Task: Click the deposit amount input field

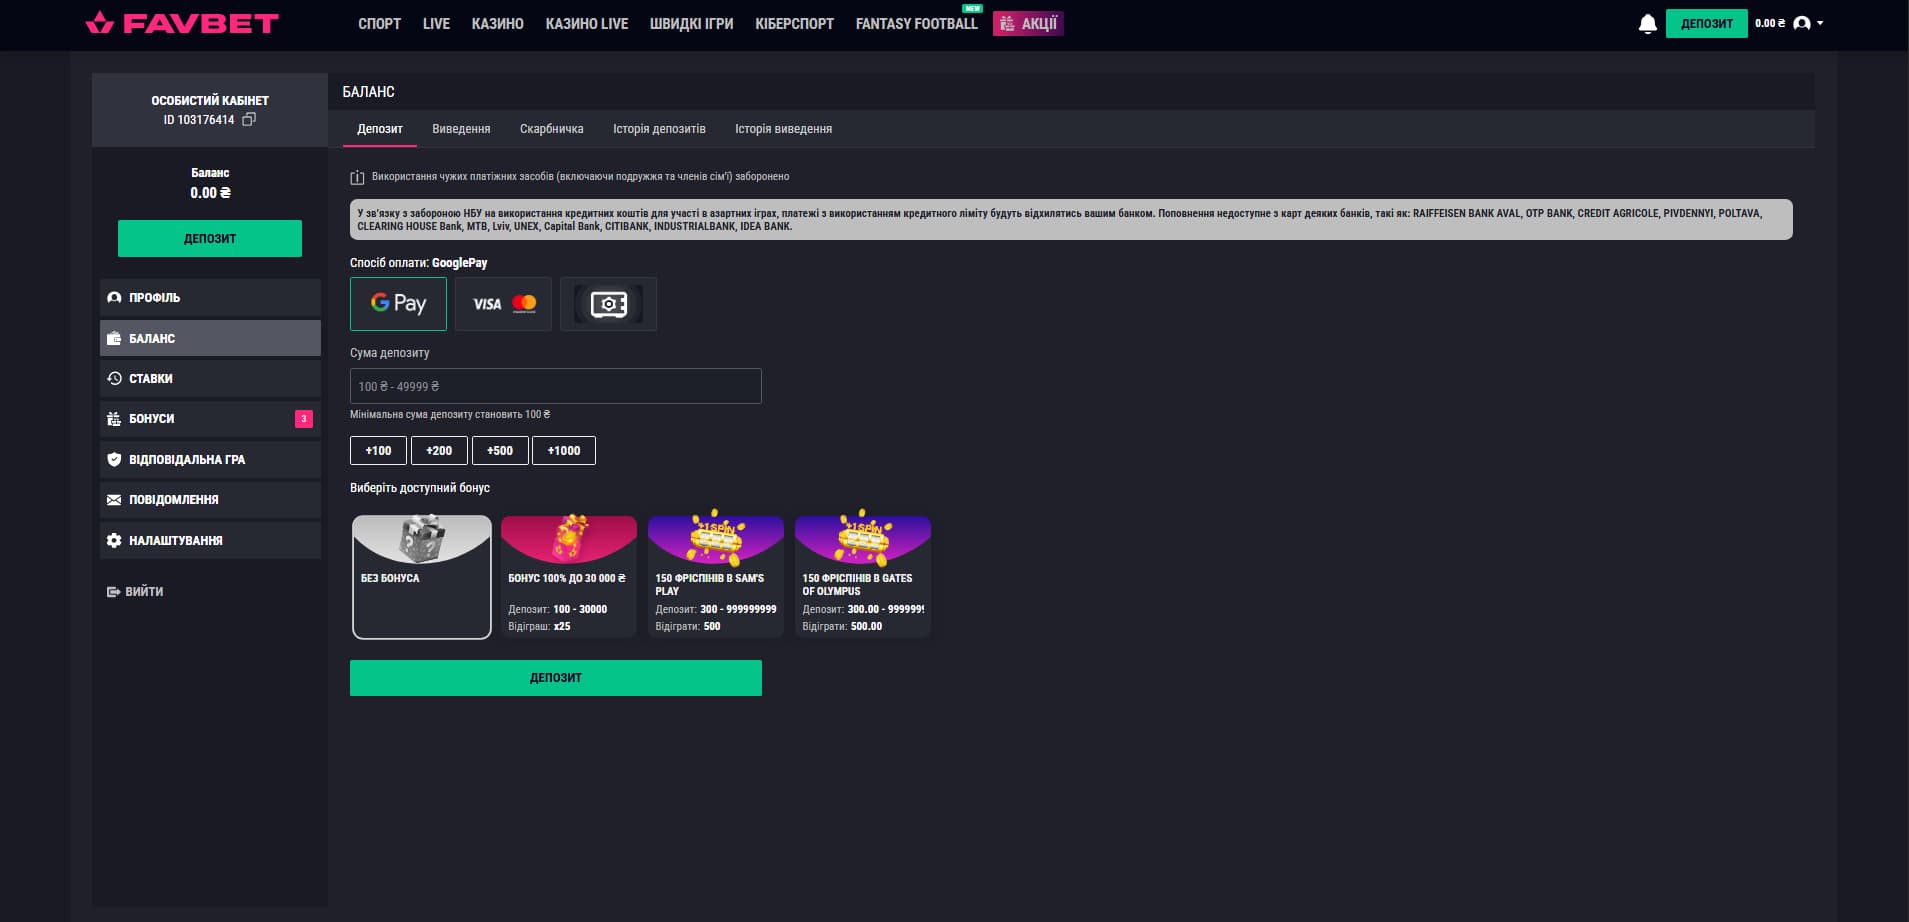Action: click(x=555, y=386)
